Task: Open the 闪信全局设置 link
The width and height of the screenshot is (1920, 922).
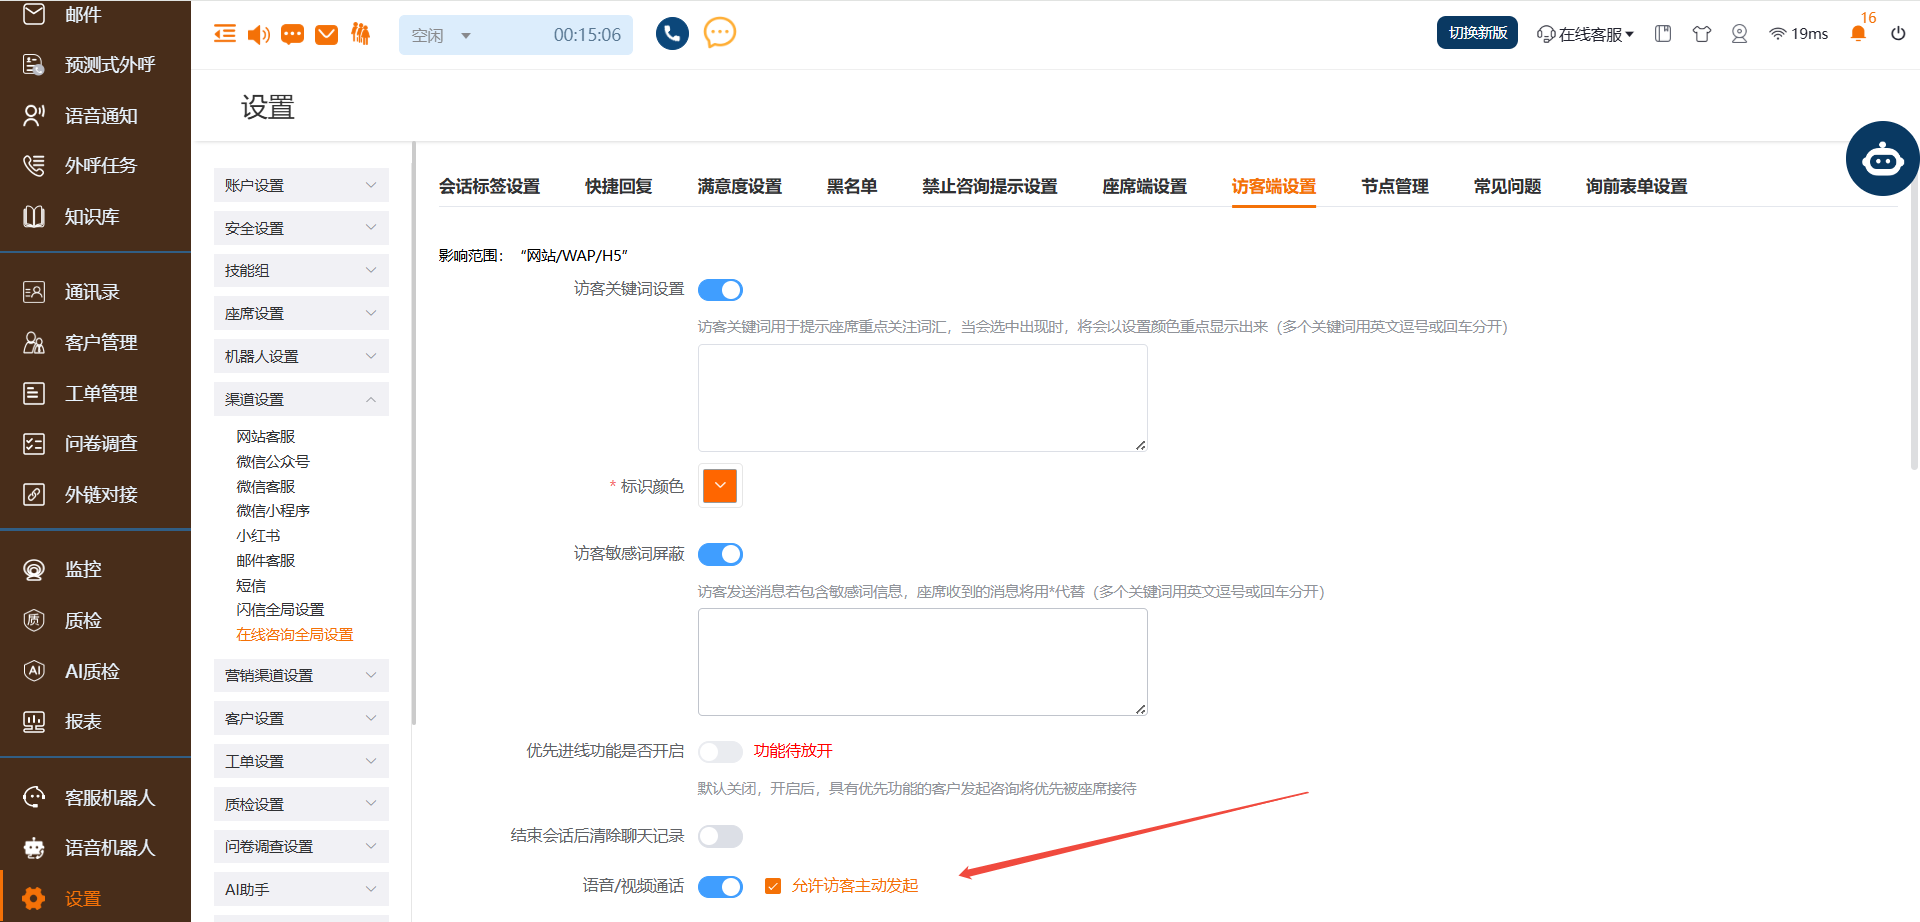Action: tap(280, 610)
